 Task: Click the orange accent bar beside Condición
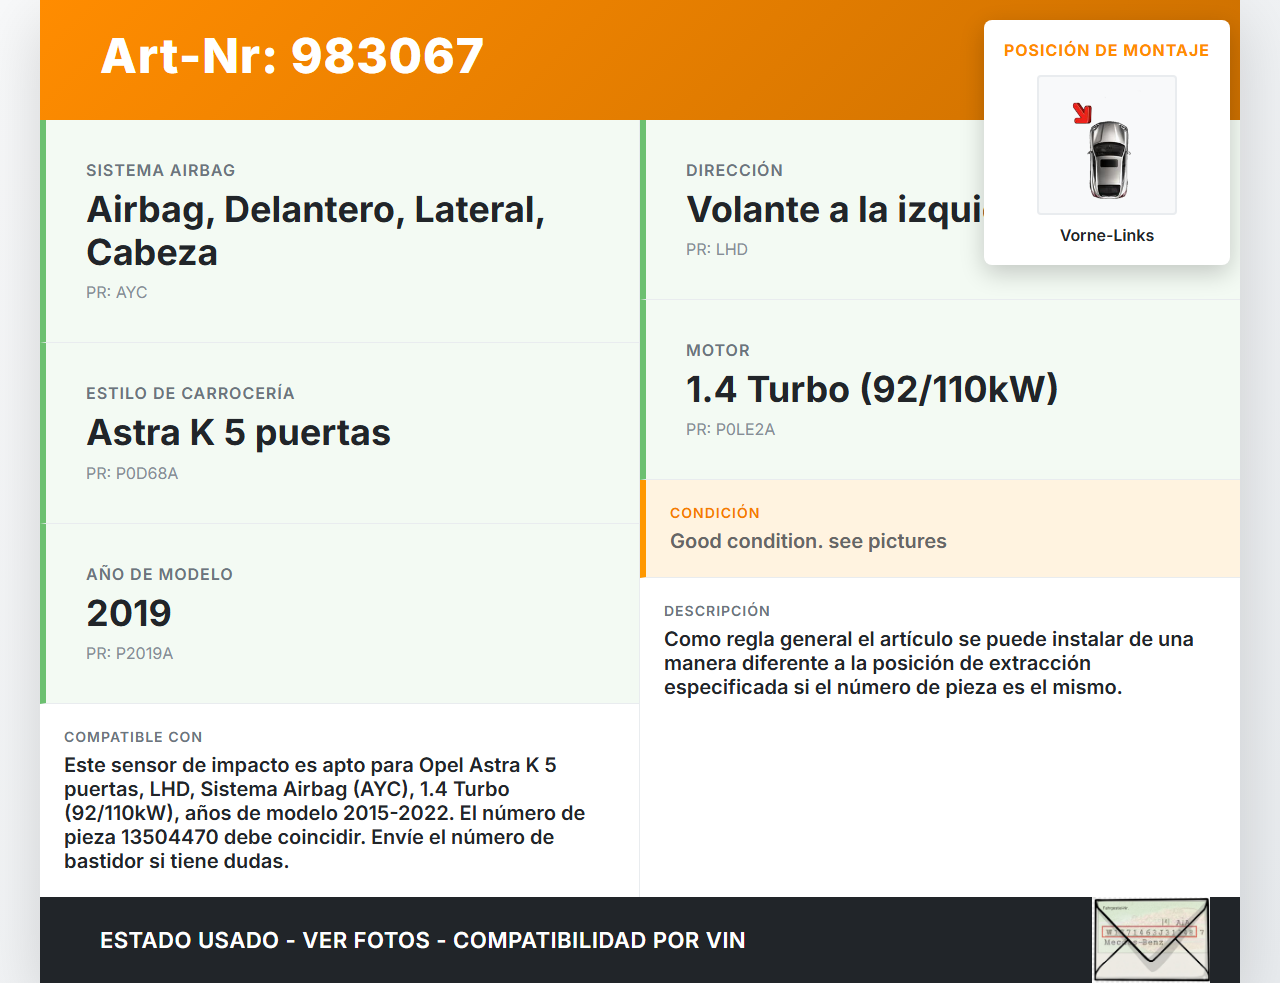643,529
